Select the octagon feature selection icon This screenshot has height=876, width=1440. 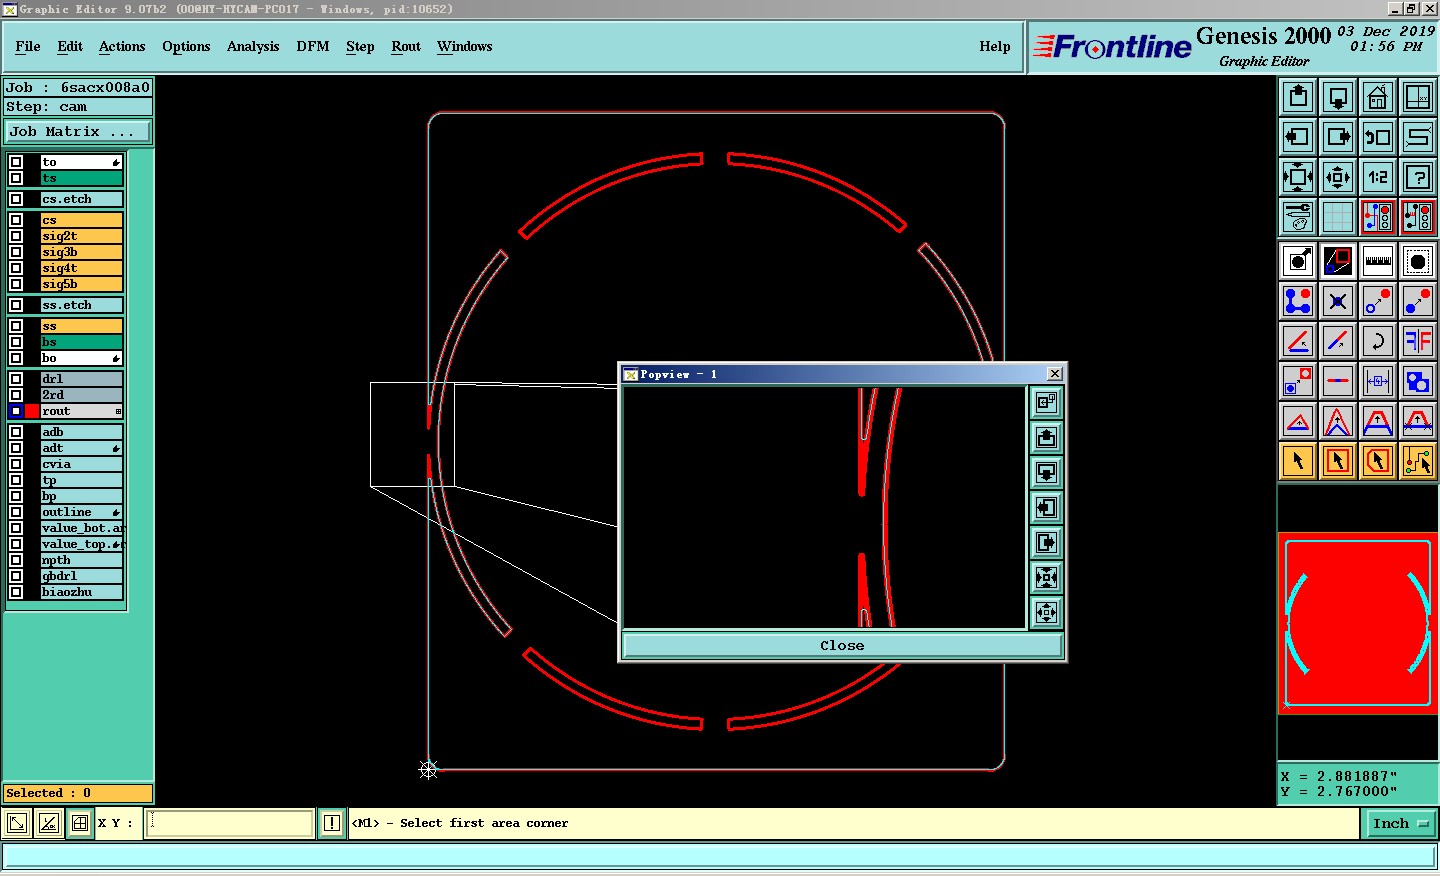pos(1418,261)
